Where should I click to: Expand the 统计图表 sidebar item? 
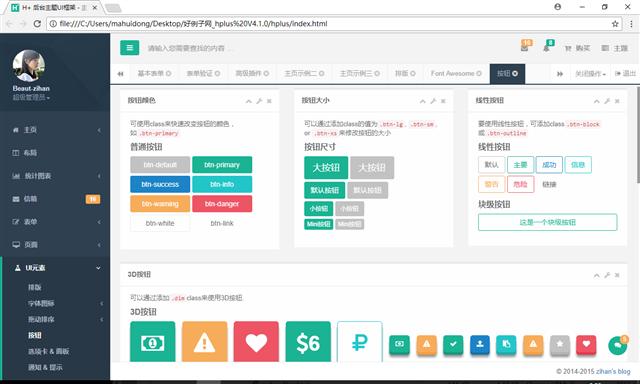coord(56,176)
